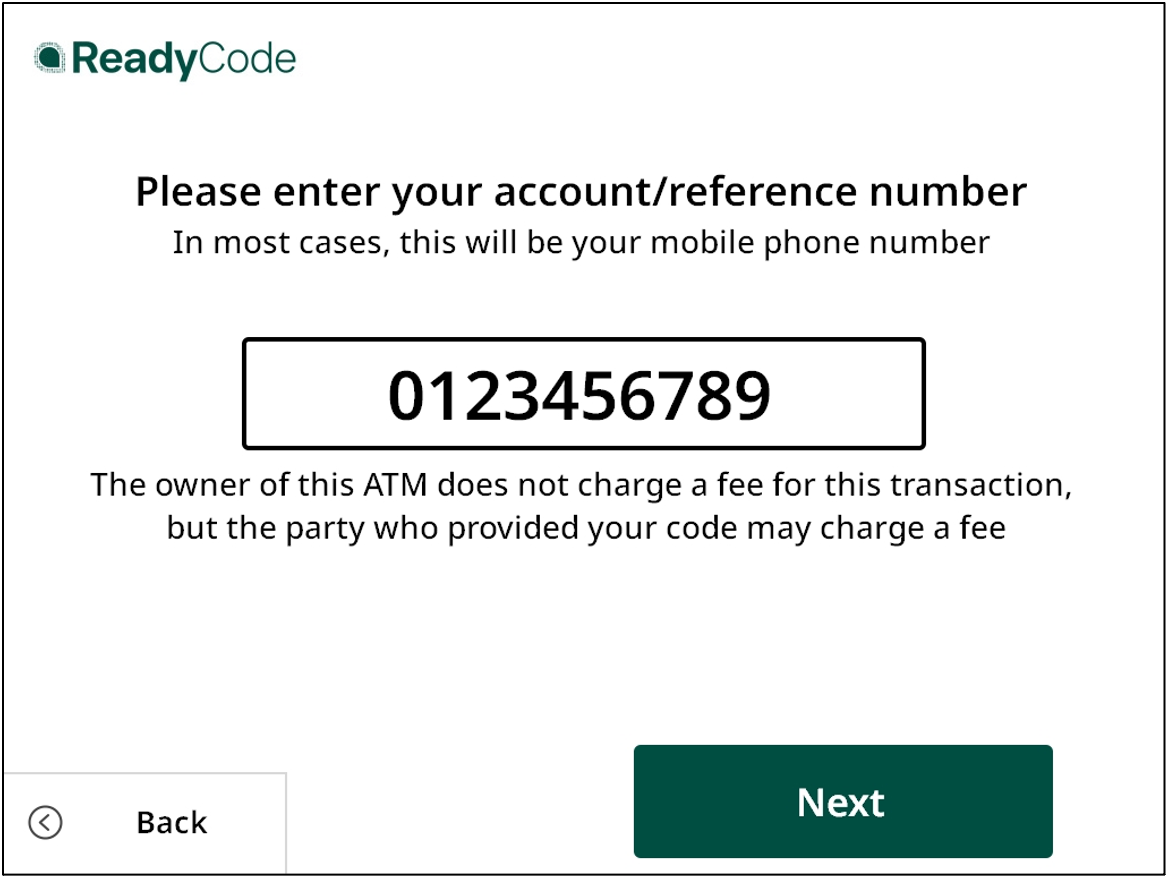Select the ReadyCode wordmark text
Viewport: 1166px width, 877px height.
184,60
